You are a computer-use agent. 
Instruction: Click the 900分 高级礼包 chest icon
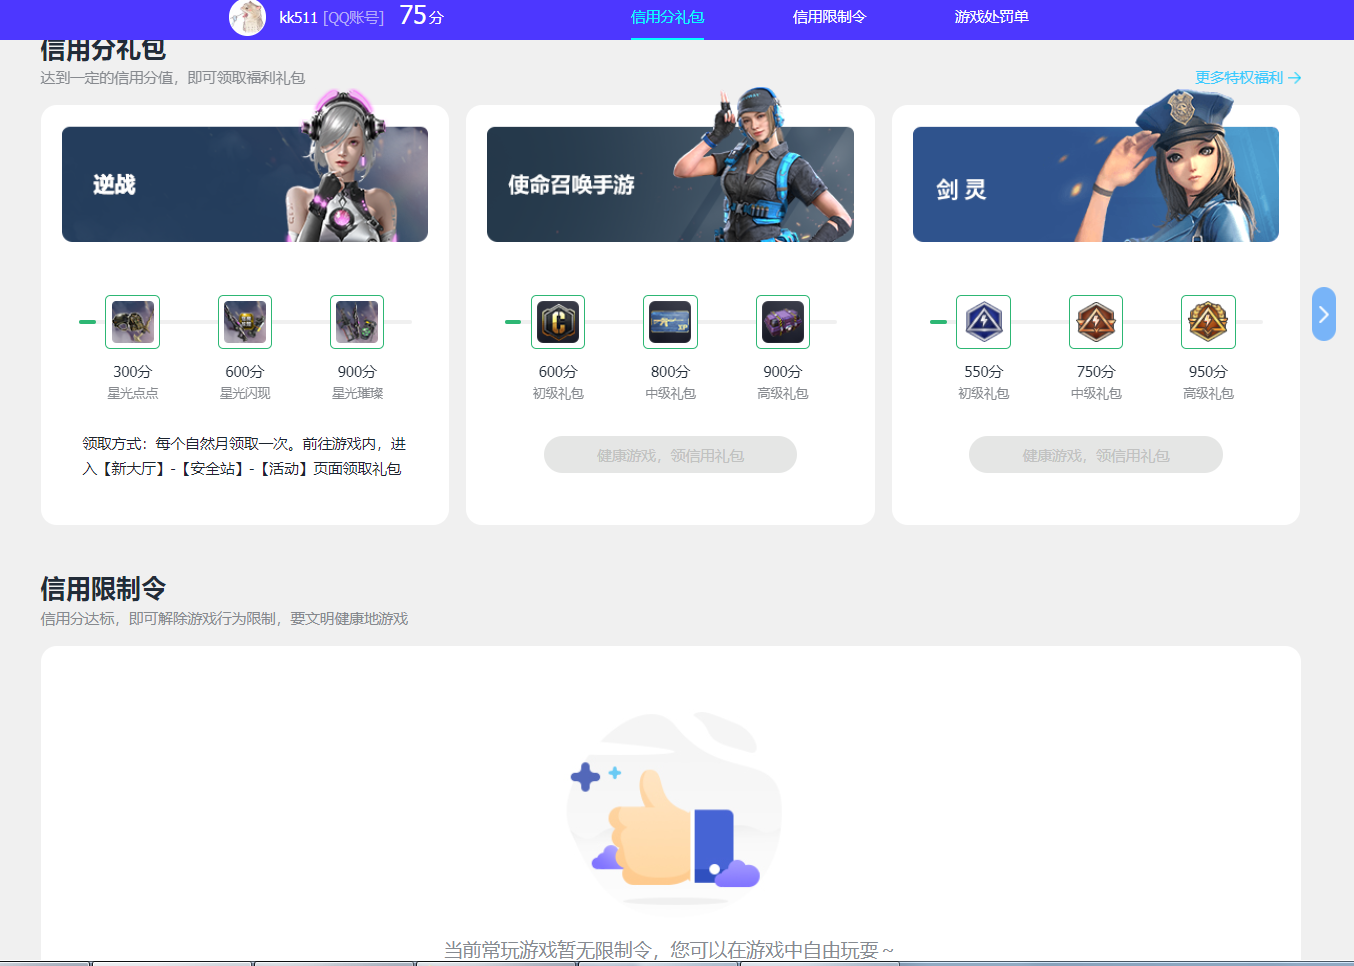click(x=783, y=322)
